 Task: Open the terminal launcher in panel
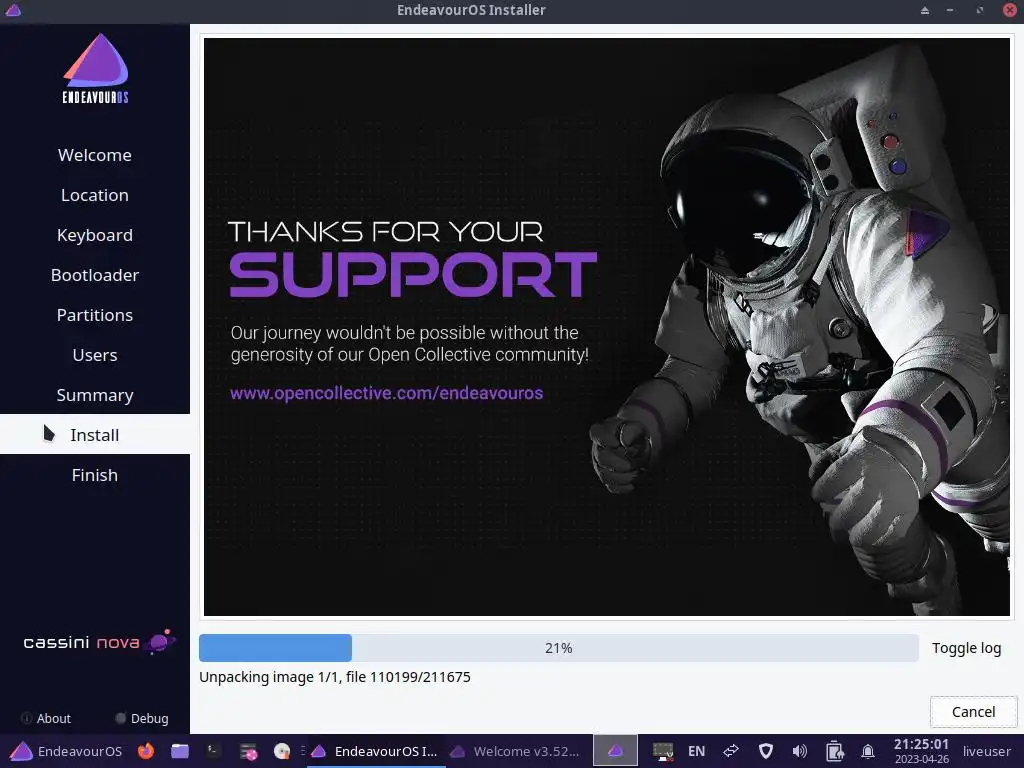[214, 751]
